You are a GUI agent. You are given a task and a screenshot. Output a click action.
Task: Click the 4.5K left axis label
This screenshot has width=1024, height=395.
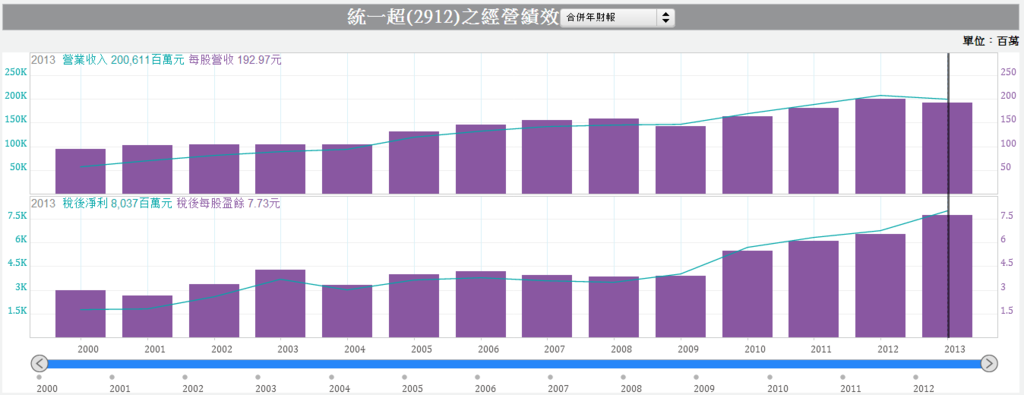point(17,263)
